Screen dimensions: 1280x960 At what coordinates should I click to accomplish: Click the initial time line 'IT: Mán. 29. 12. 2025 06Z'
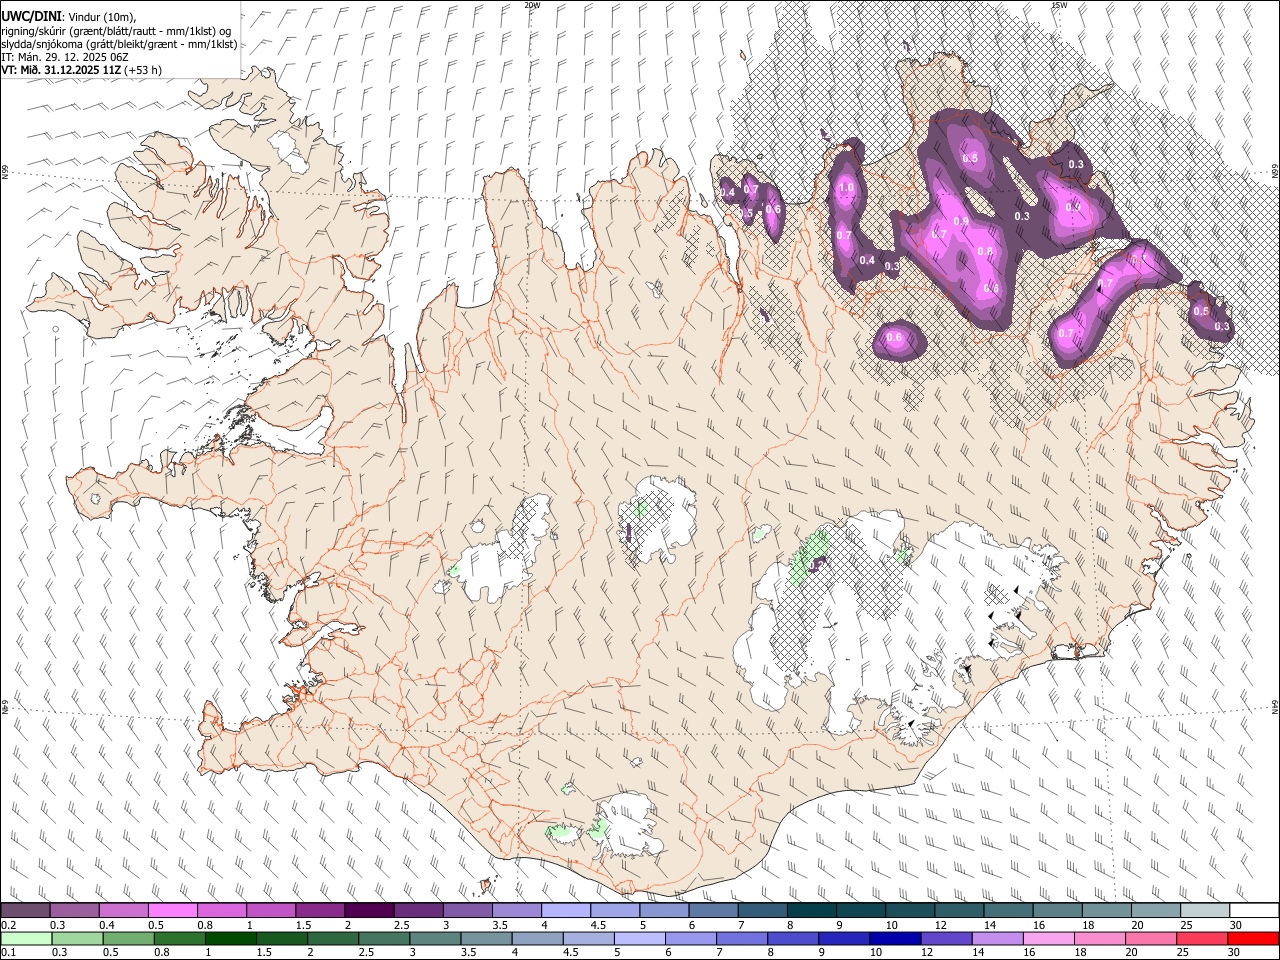tap(65, 57)
